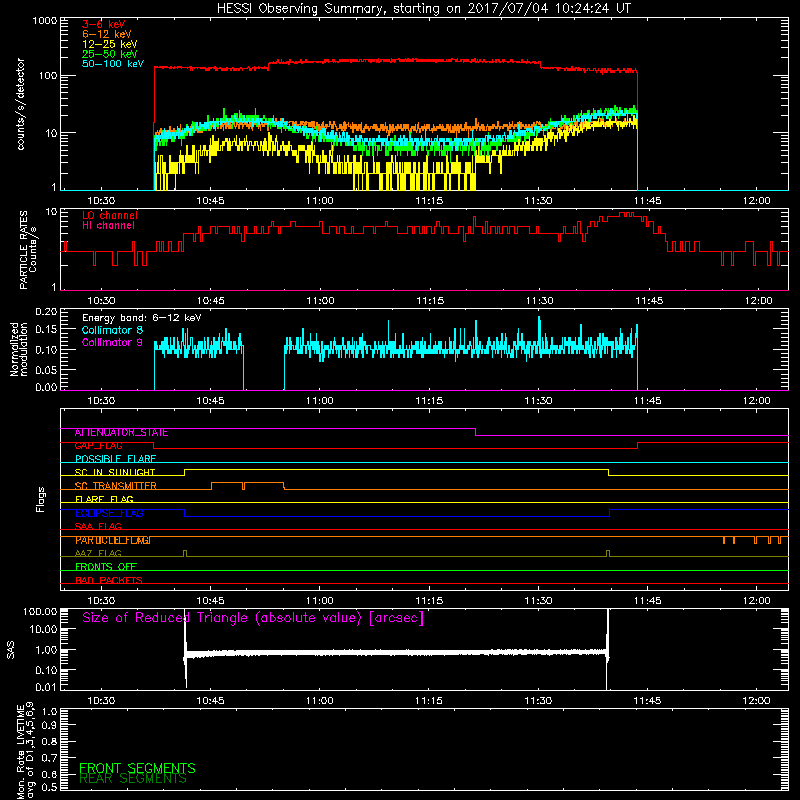Click the BAD_PACKETS flag label
The height and width of the screenshot is (800, 800).
[x=109, y=580]
